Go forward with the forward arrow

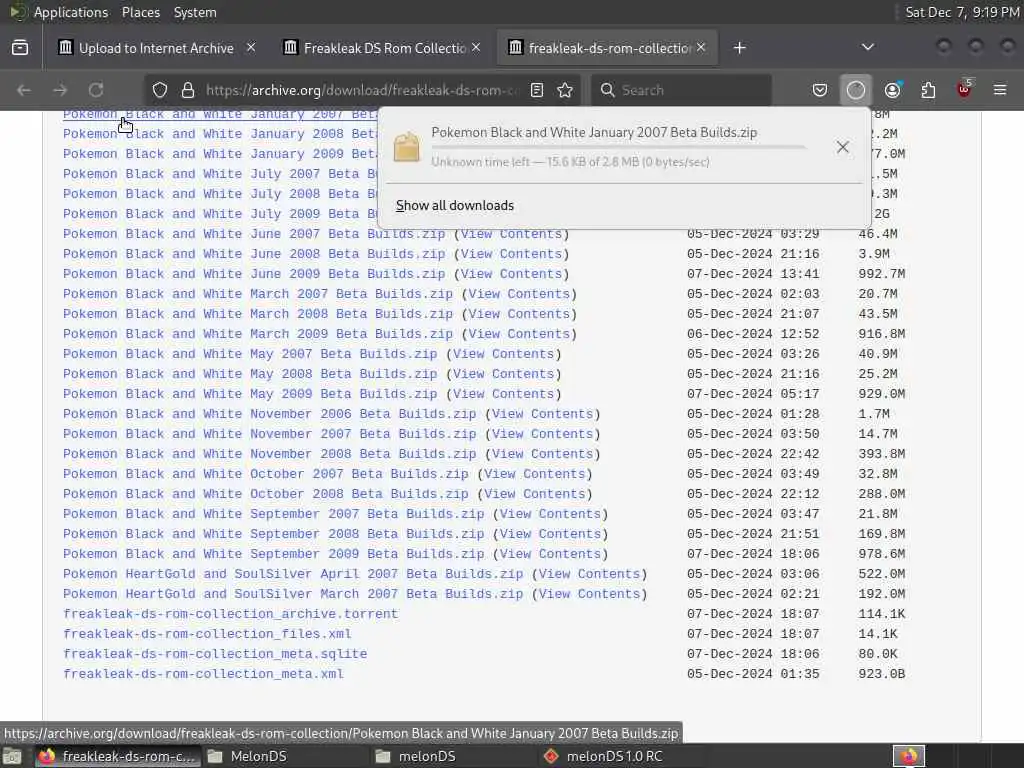60,90
